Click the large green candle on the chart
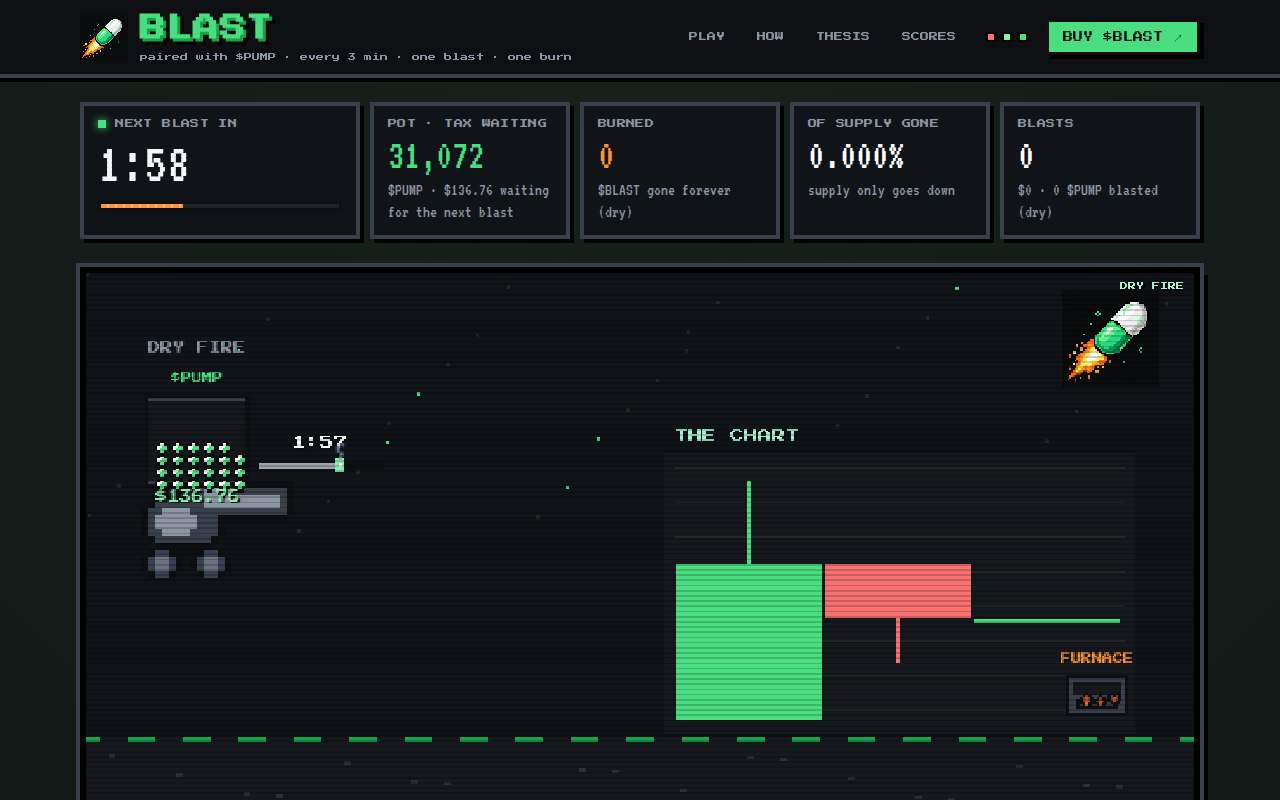The image size is (1280, 800). click(x=749, y=642)
